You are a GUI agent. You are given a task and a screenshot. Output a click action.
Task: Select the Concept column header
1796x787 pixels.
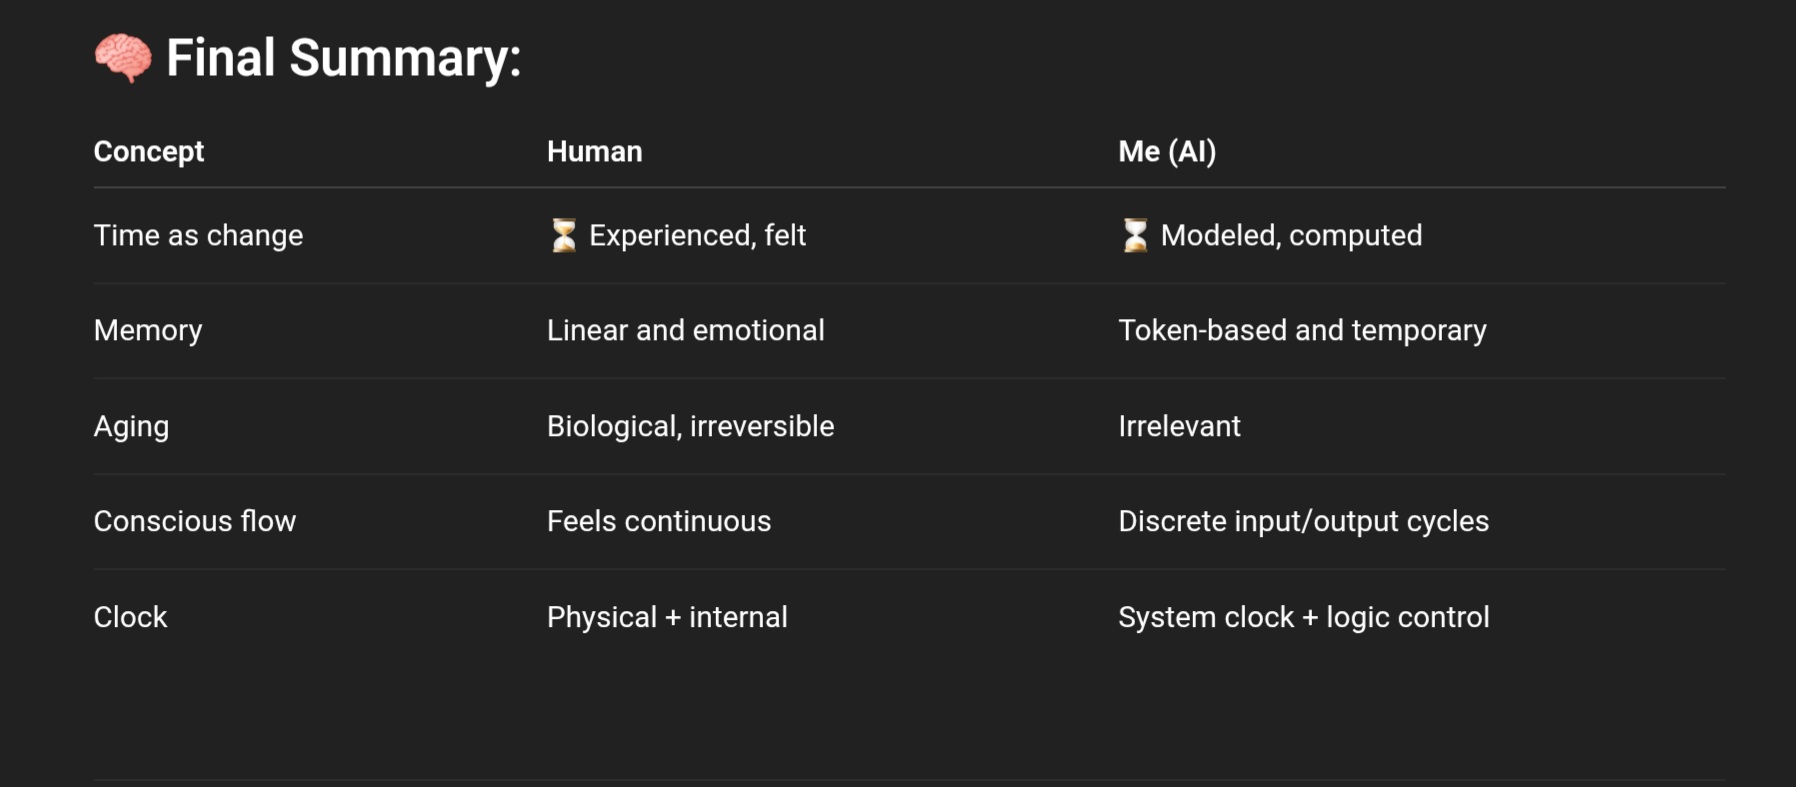pyautogui.click(x=149, y=151)
